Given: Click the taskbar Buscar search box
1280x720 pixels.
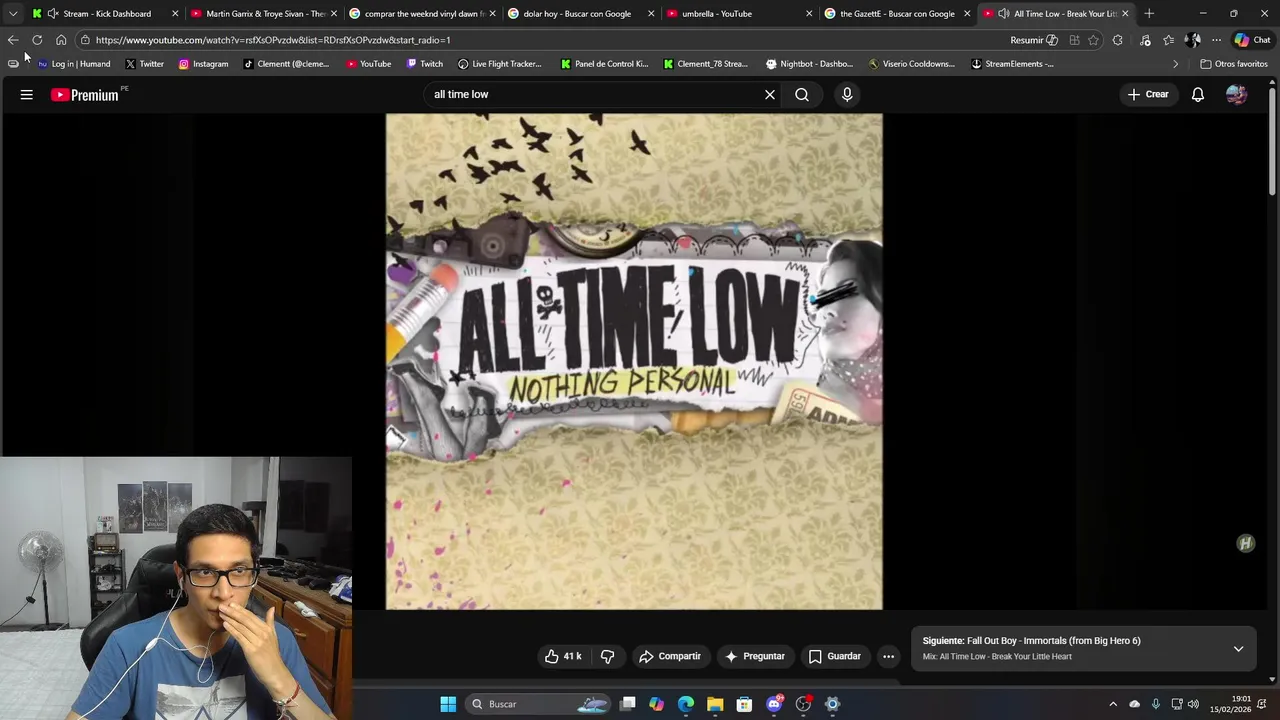Looking at the screenshot, I should (x=538, y=704).
